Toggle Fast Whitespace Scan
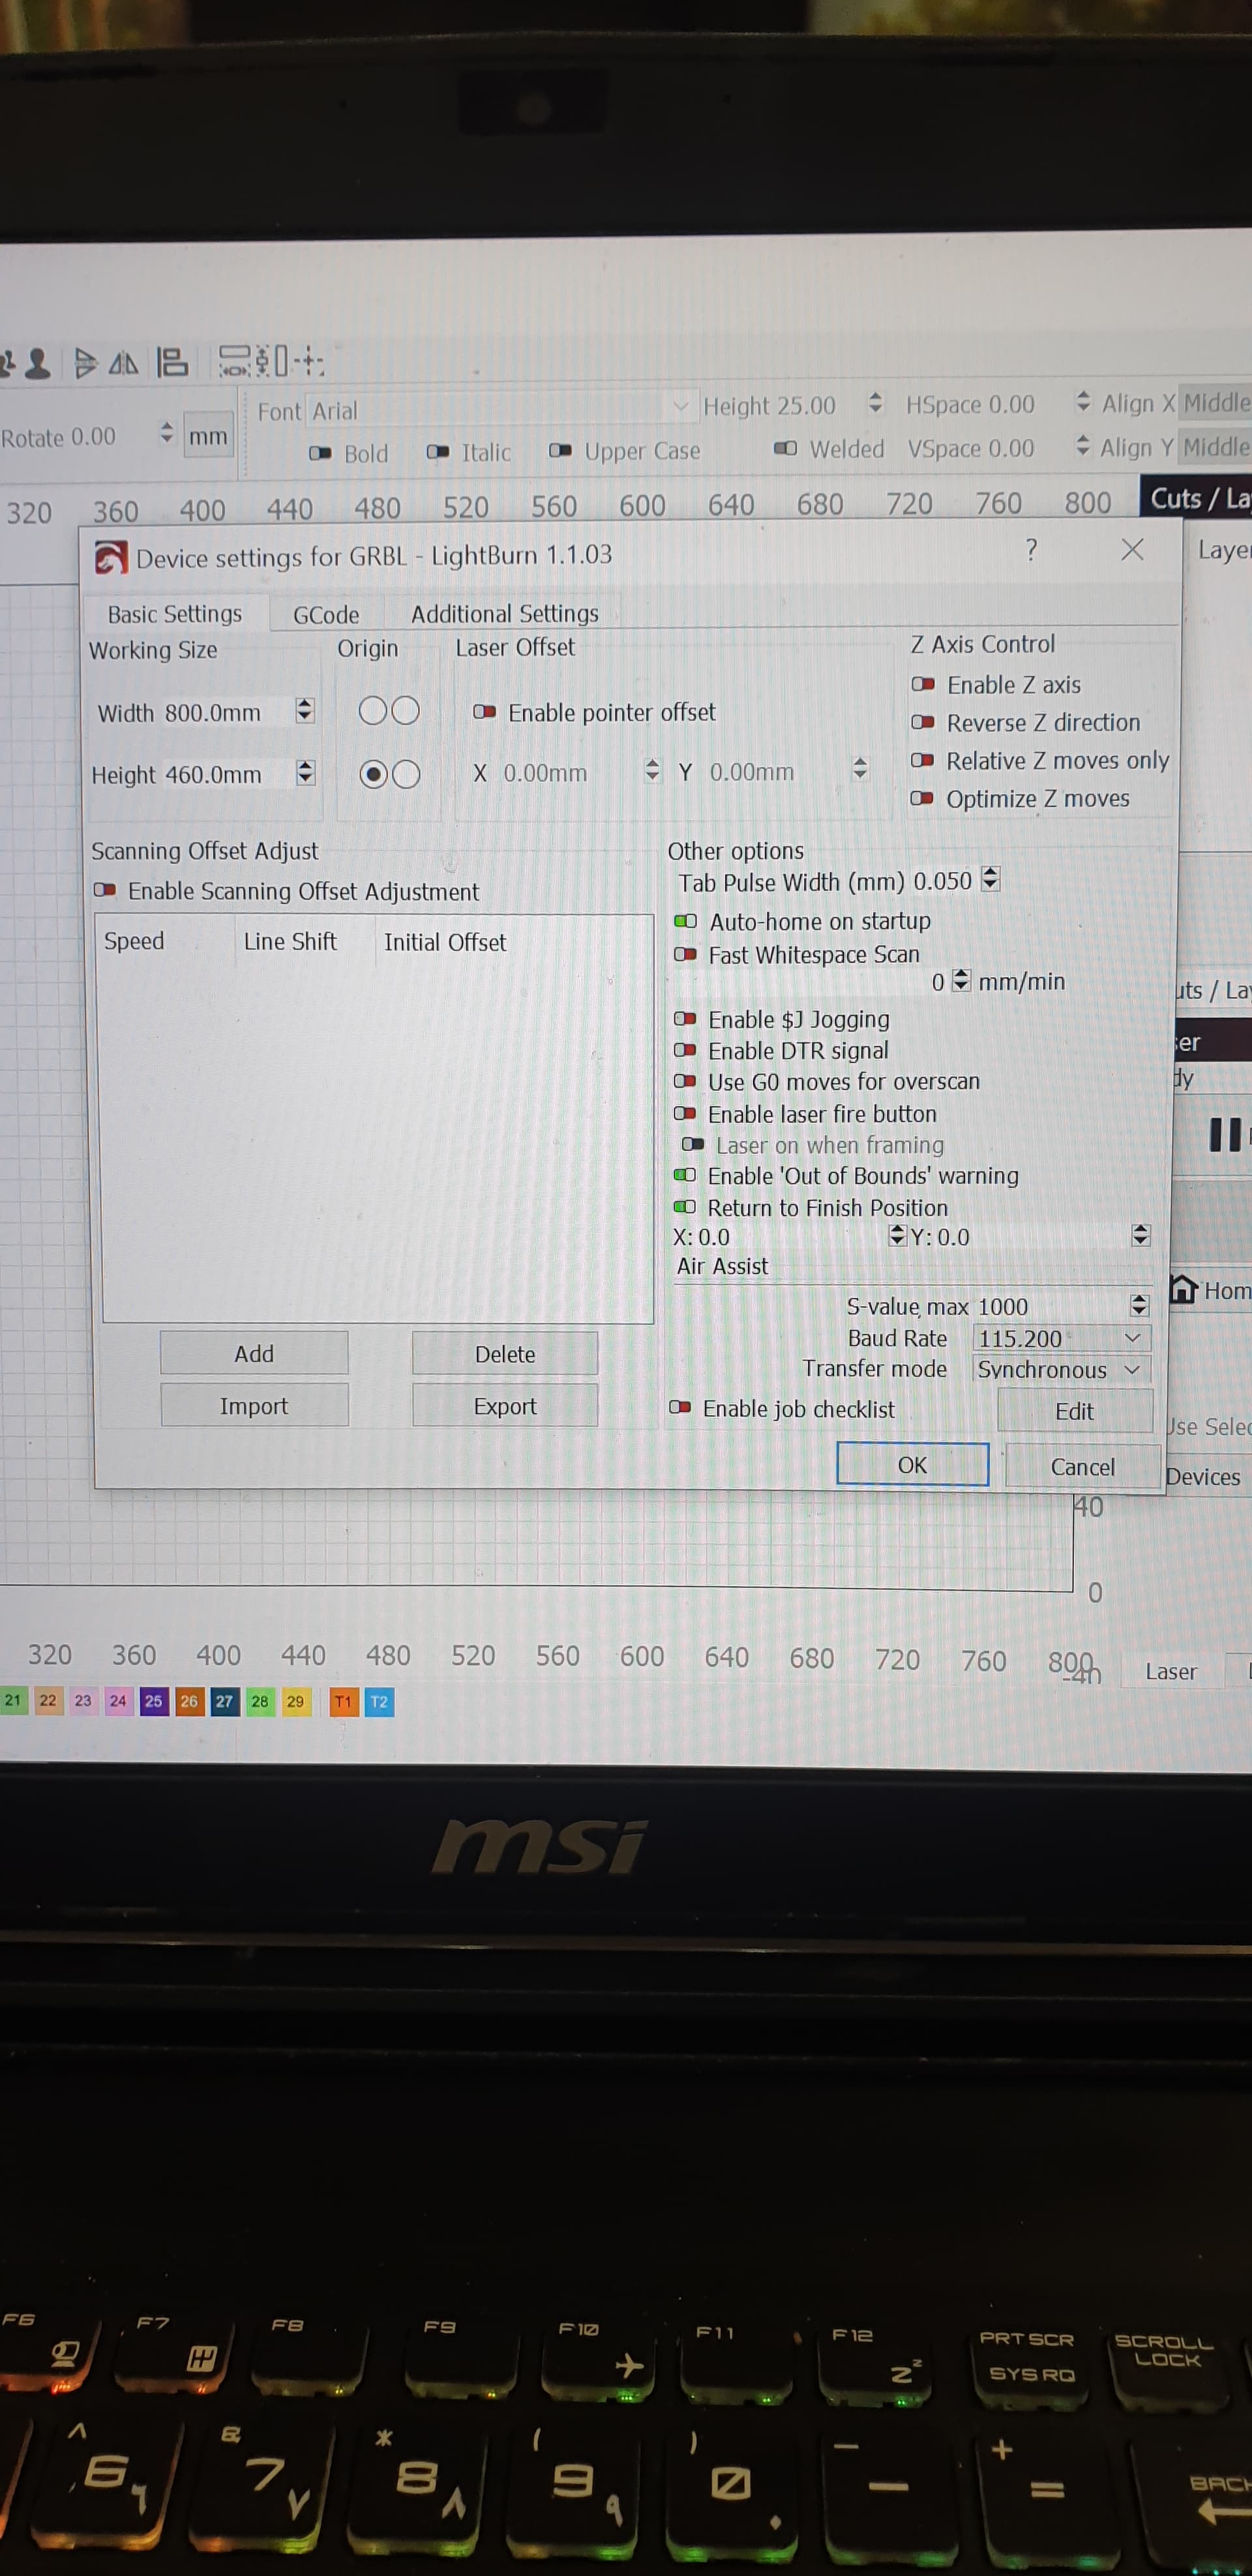Image resolution: width=1252 pixels, height=2576 pixels. (x=686, y=954)
